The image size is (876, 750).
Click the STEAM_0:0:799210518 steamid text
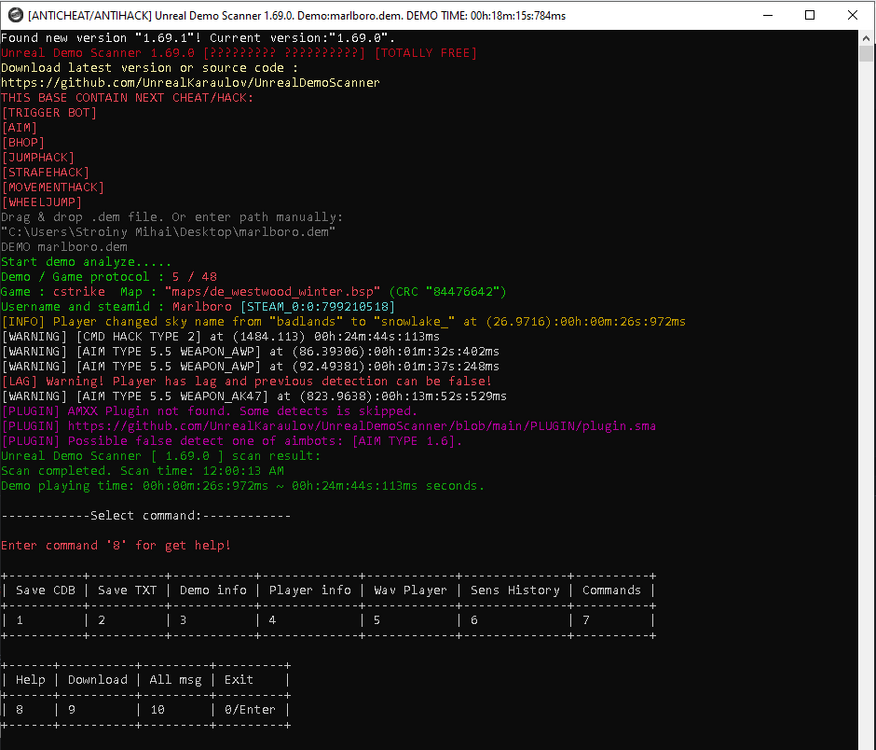[x=318, y=306]
